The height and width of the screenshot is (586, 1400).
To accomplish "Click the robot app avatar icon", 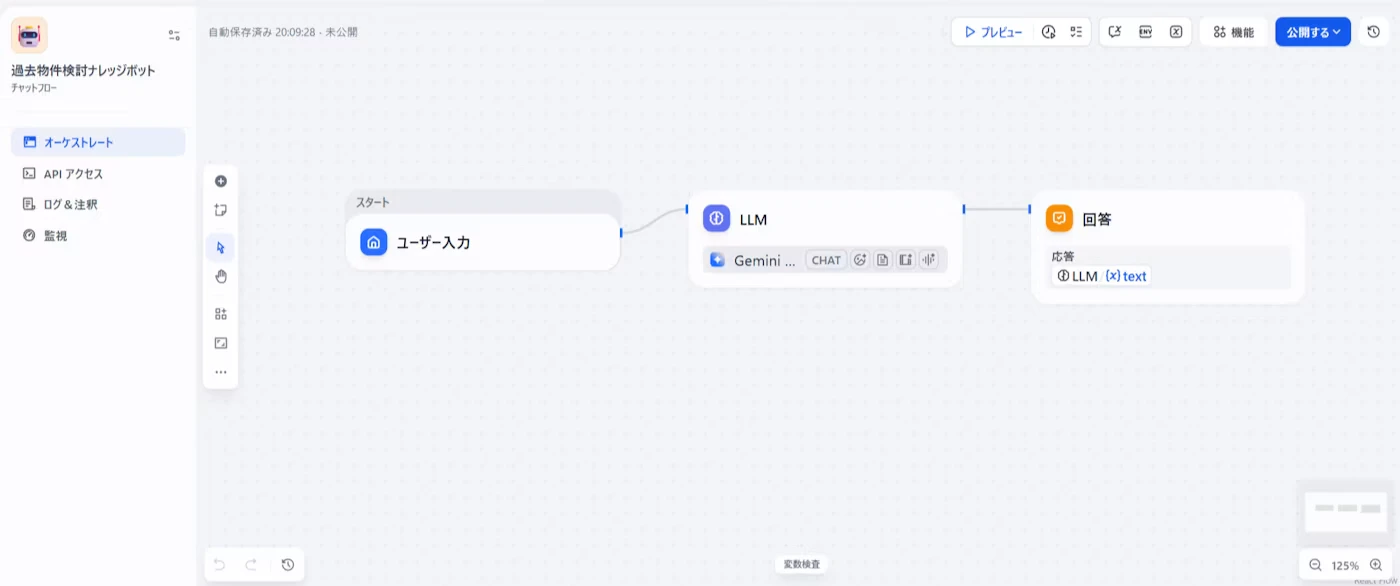I will point(29,35).
